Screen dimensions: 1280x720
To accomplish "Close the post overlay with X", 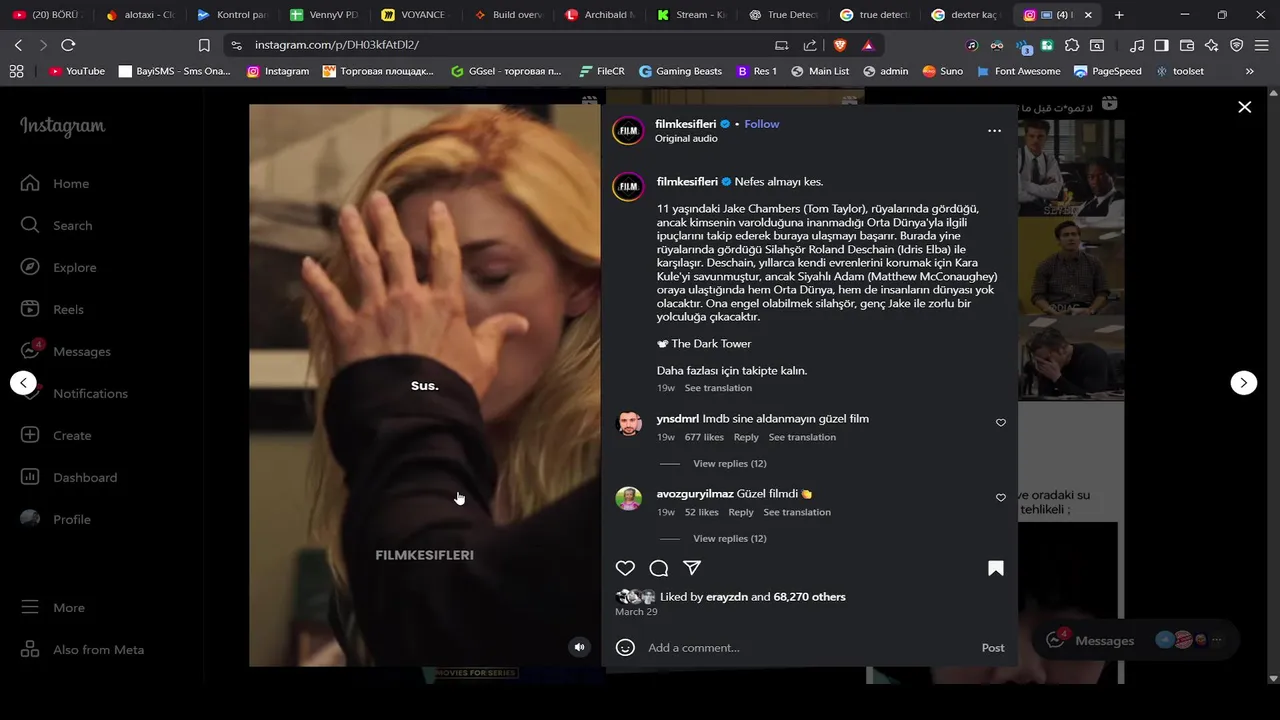I will point(1244,107).
